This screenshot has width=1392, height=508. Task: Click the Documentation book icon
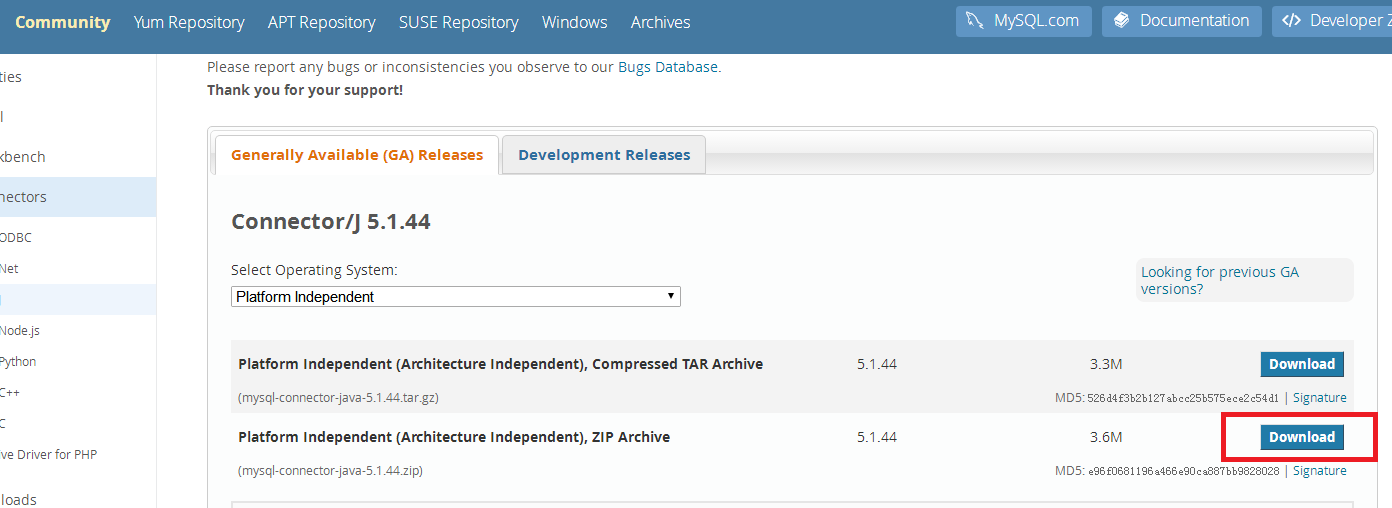[x=1121, y=21]
